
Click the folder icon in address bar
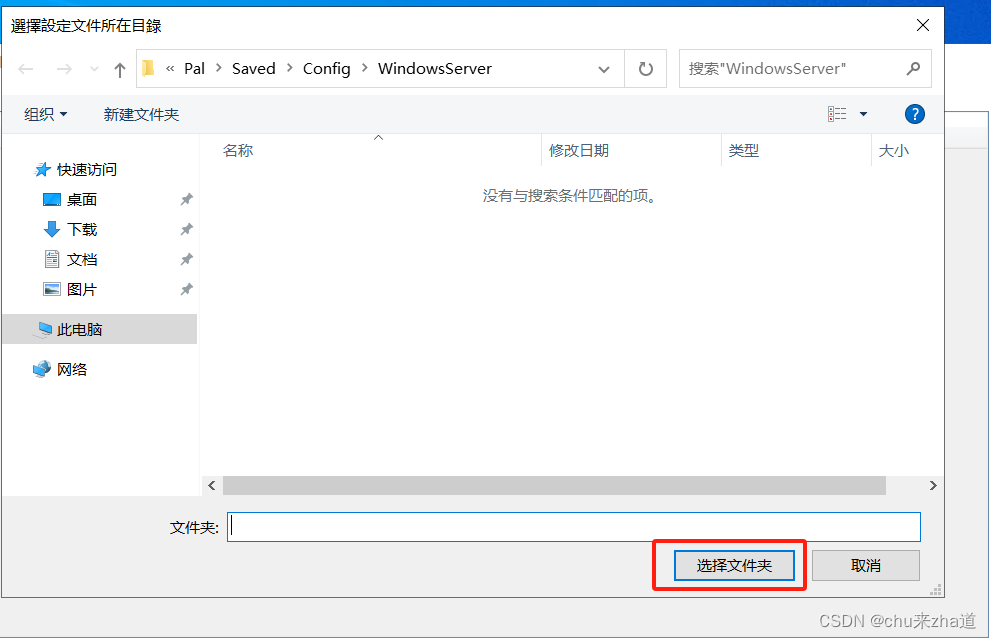pos(149,68)
